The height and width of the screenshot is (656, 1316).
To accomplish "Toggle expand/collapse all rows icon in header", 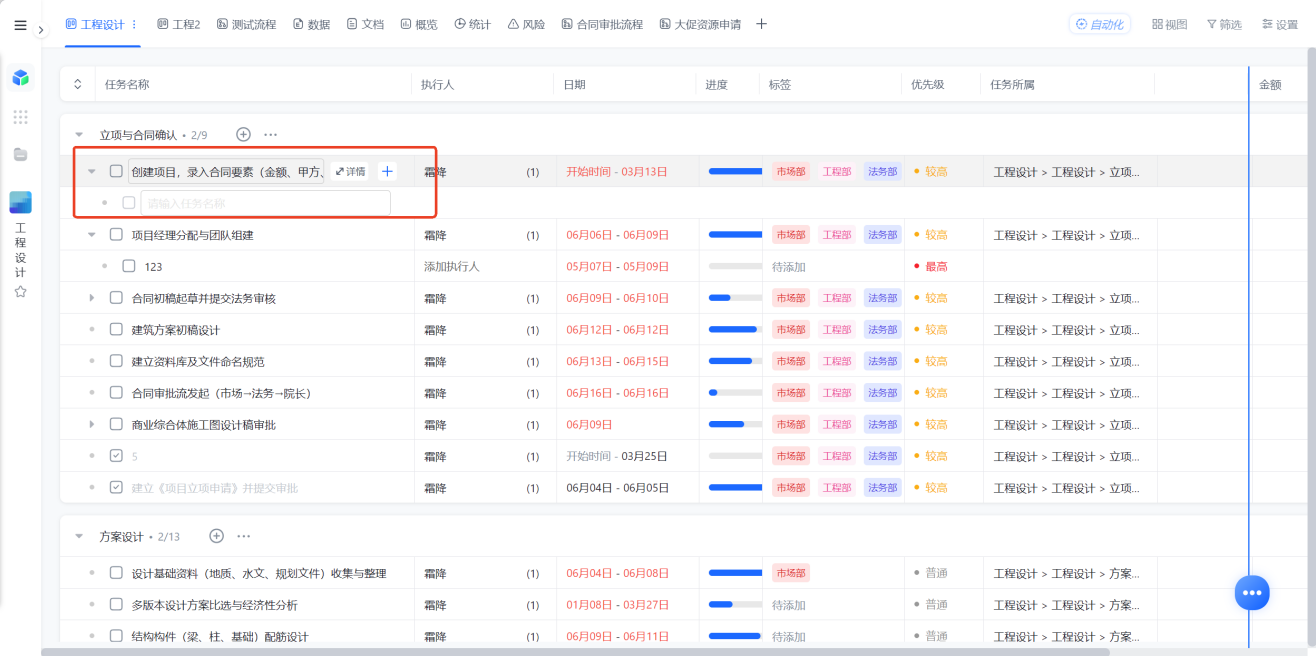I will [78, 85].
